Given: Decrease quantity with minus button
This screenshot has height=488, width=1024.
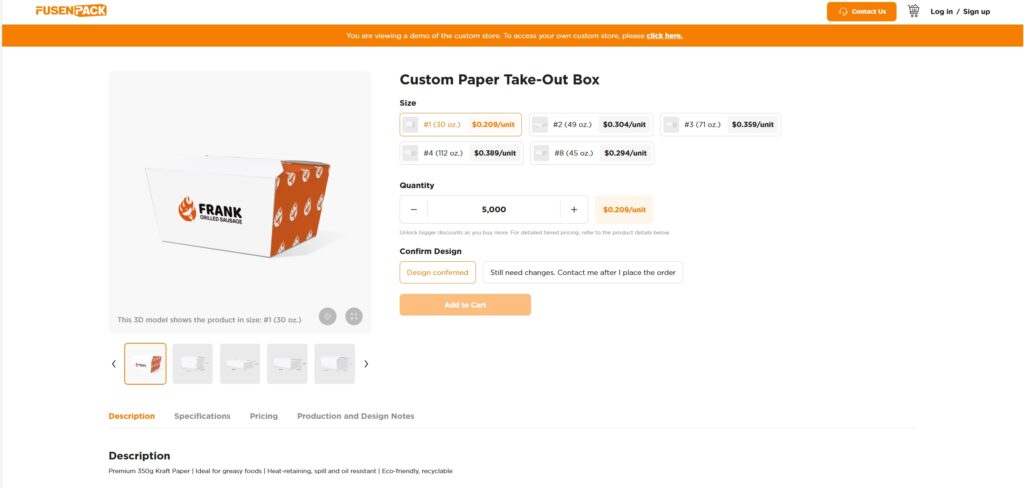Looking at the screenshot, I should coord(414,209).
